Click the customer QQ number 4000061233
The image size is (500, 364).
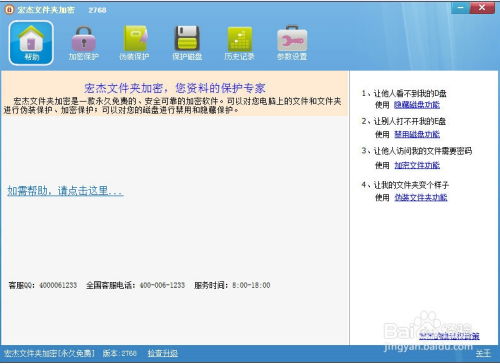(x=58, y=285)
